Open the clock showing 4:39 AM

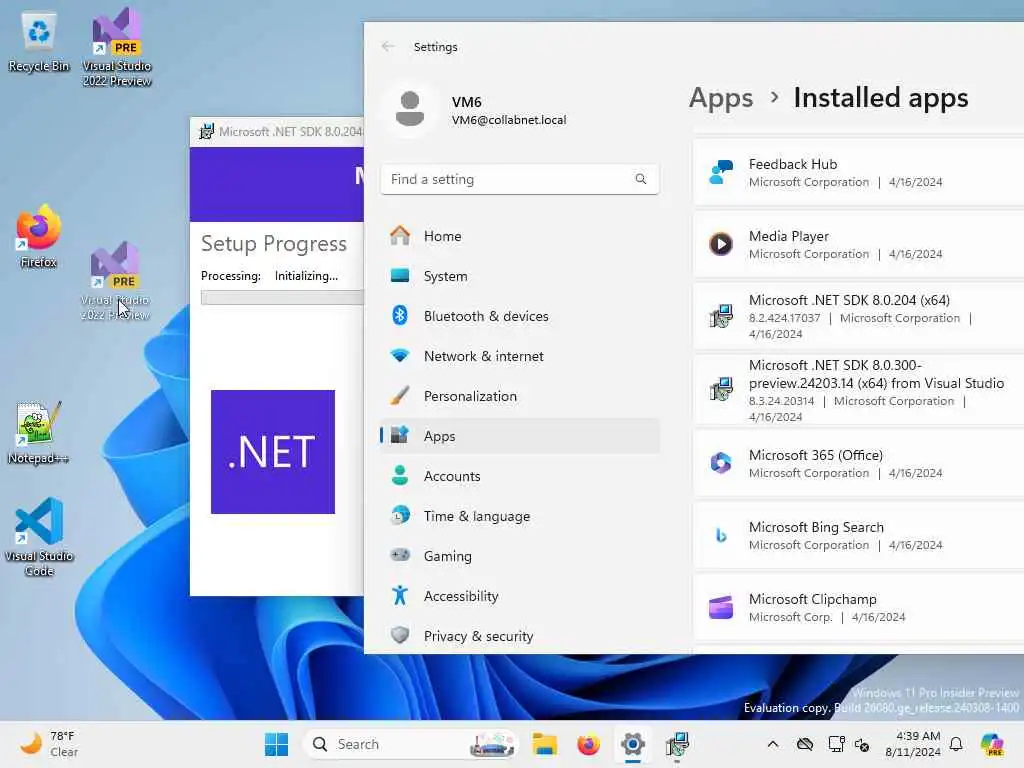(x=912, y=744)
